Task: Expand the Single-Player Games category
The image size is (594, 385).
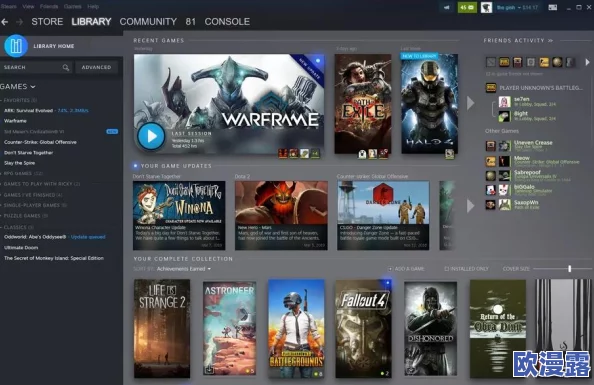Action: tap(34, 205)
